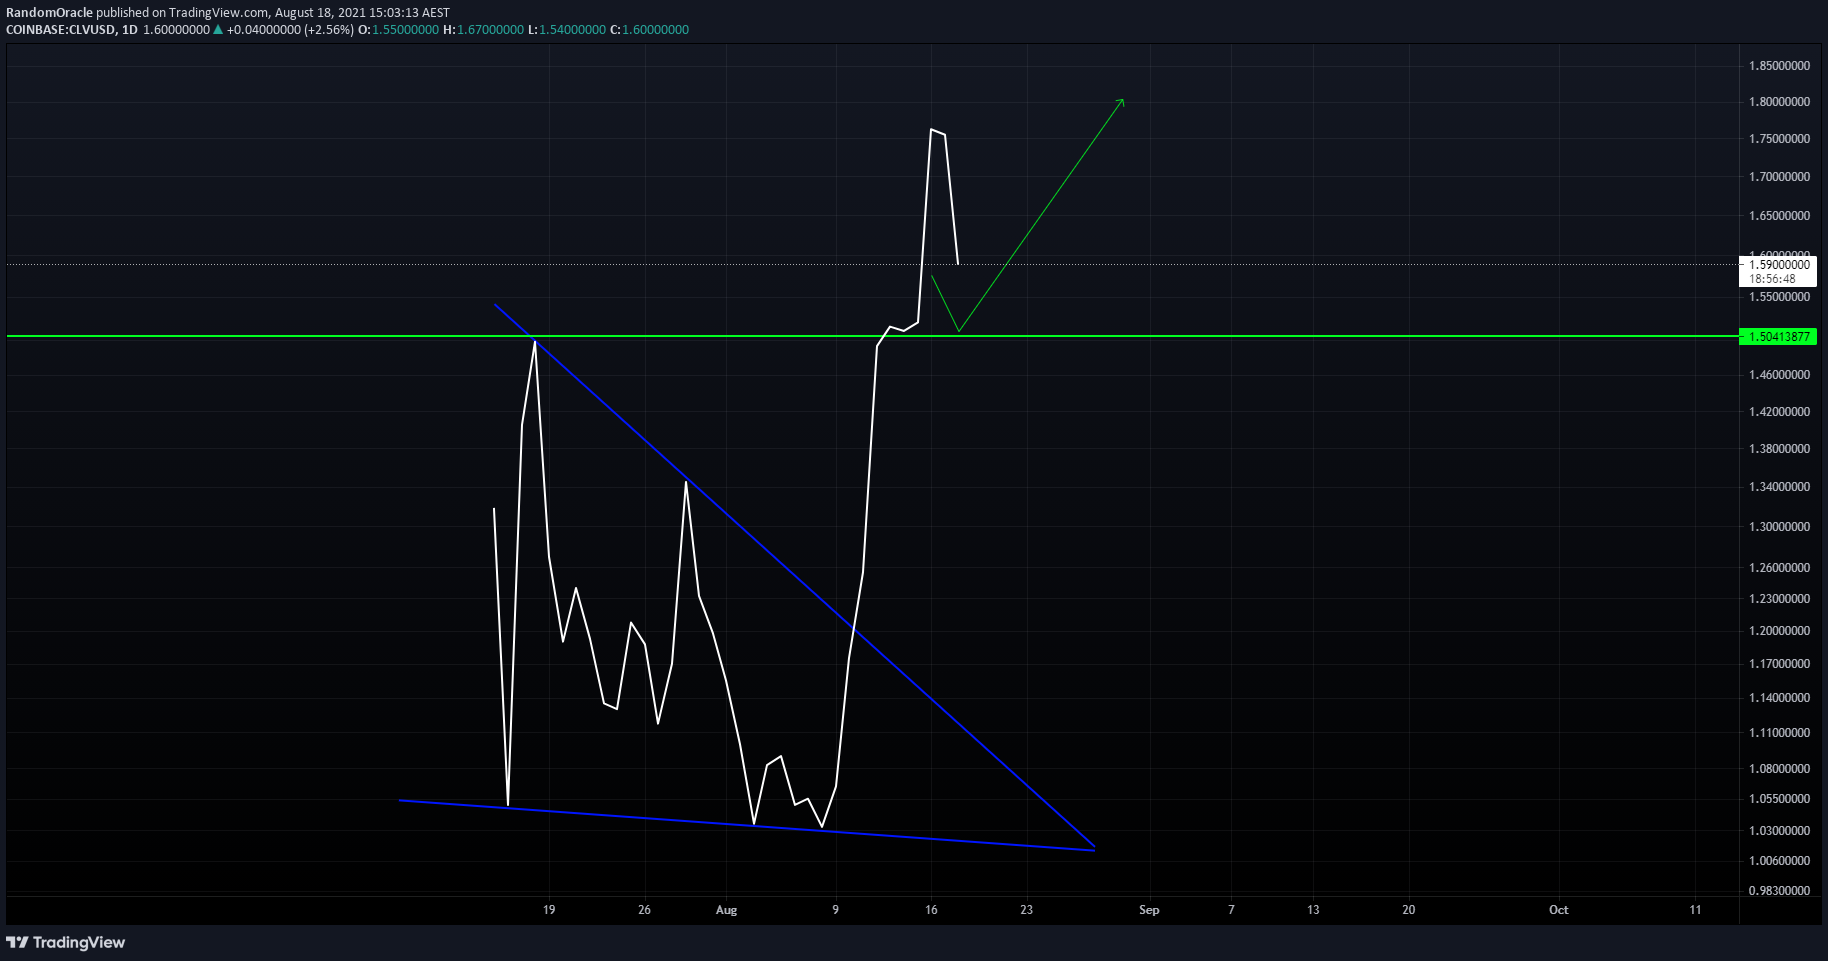
Task: Click the Sep label on the date axis
Action: click(x=1149, y=910)
